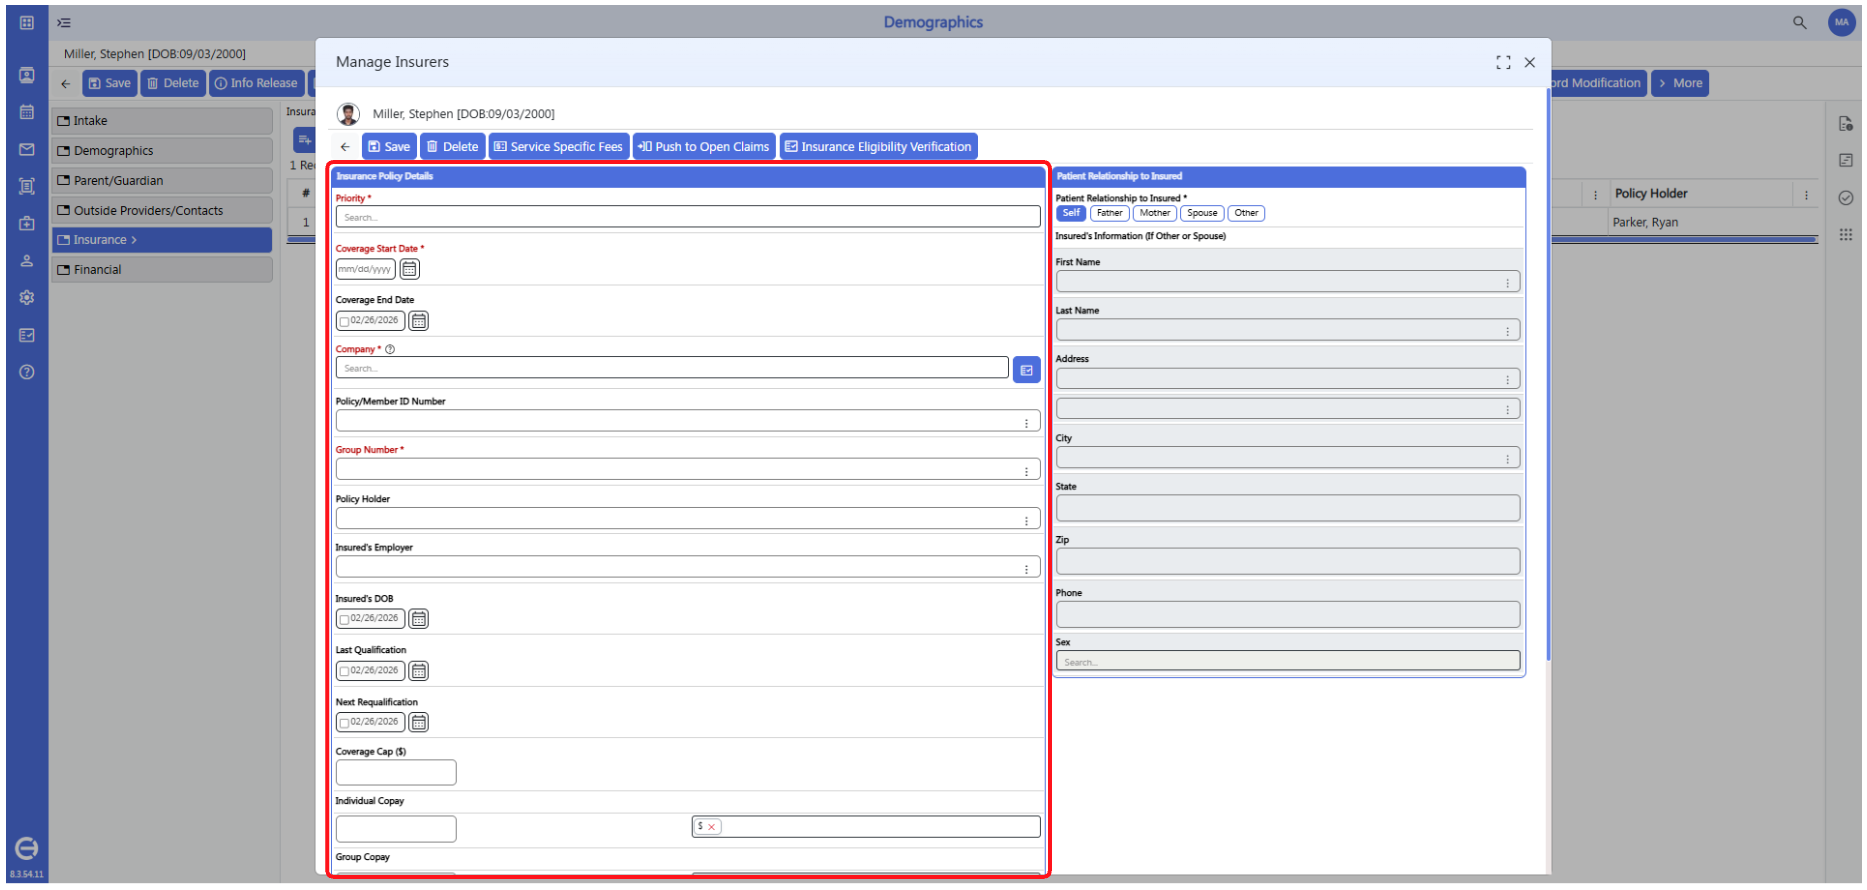Image resolution: width=1867 pixels, height=890 pixels.
Task: Open Policy Holder column options menu
Action: [1806, 195]
